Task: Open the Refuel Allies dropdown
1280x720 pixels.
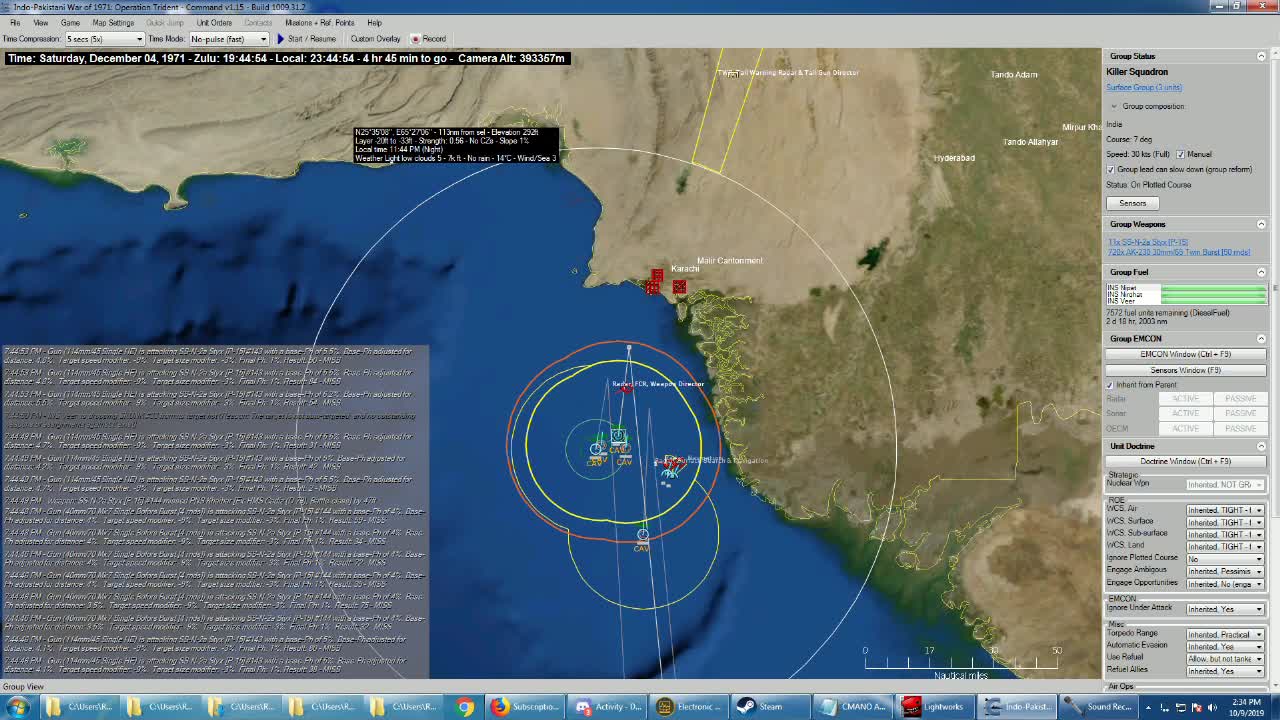Action: coord(1225,671)
